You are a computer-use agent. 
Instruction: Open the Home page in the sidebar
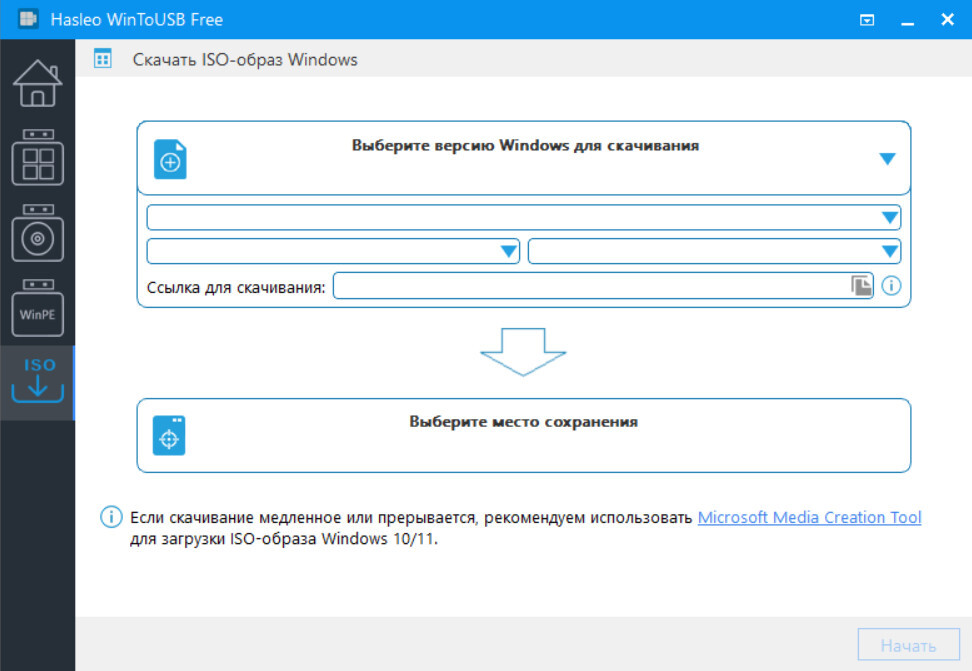(x=37, y=83)
